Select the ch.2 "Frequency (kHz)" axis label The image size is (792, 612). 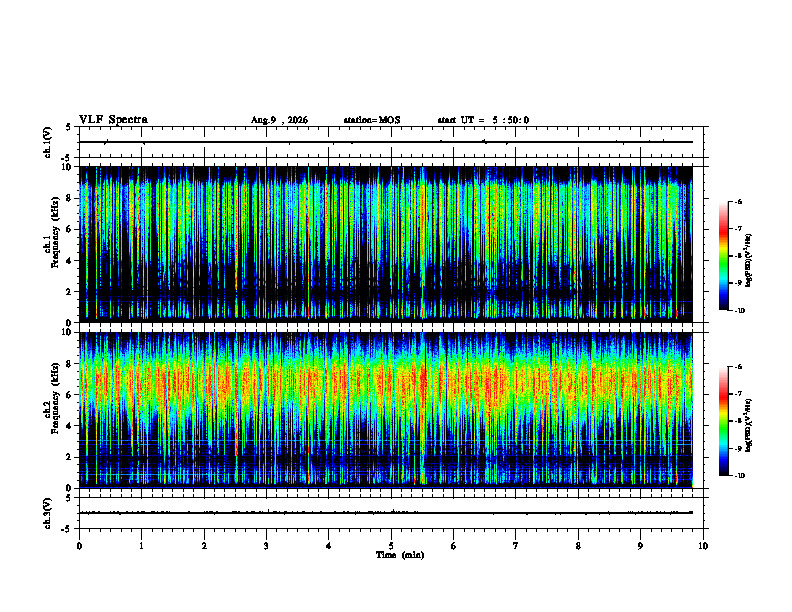(x=56, y=398)
